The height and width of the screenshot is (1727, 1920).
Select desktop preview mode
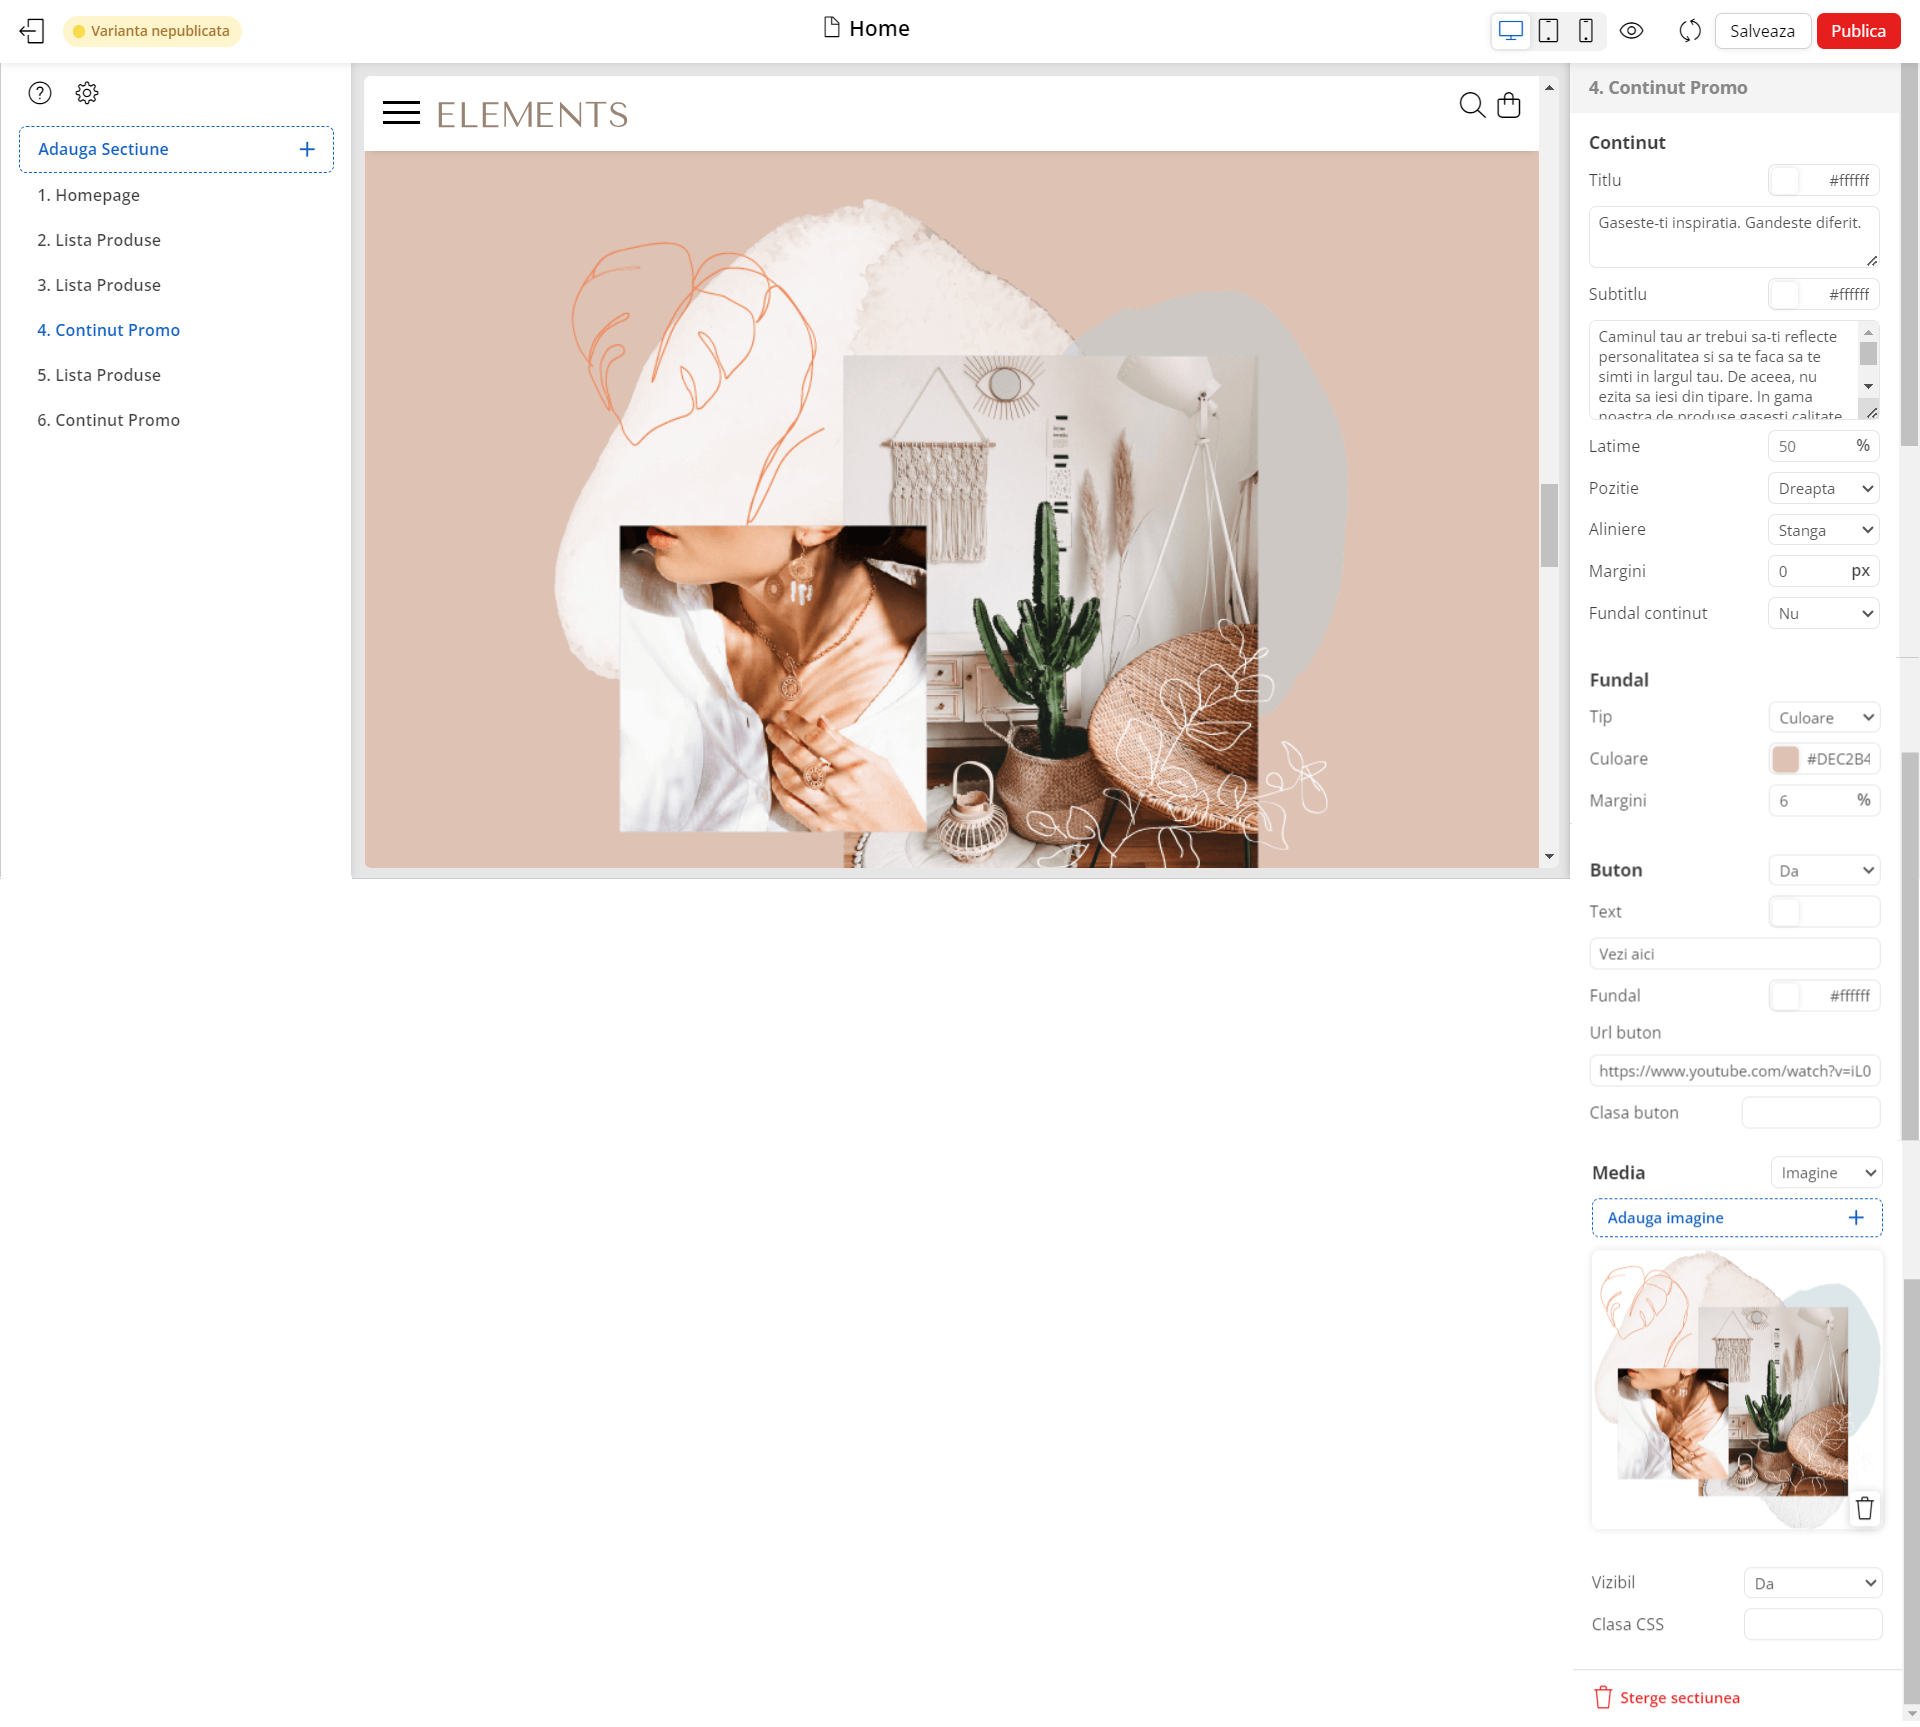tap(1510, 31)
